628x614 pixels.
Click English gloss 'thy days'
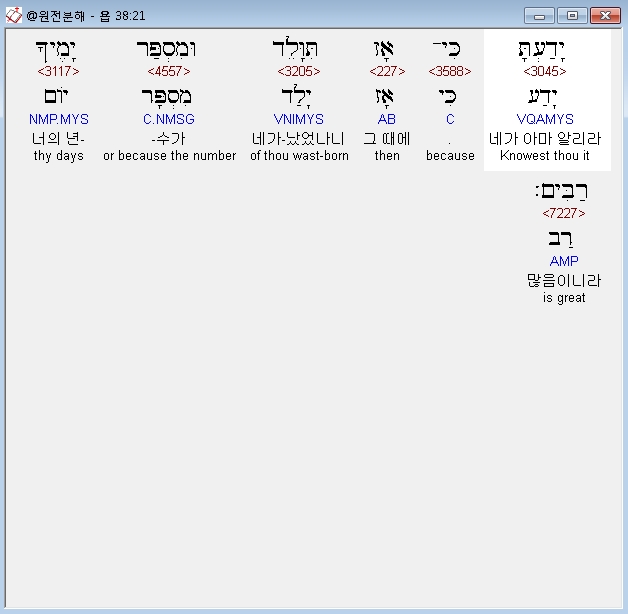(x=59, y=155)
